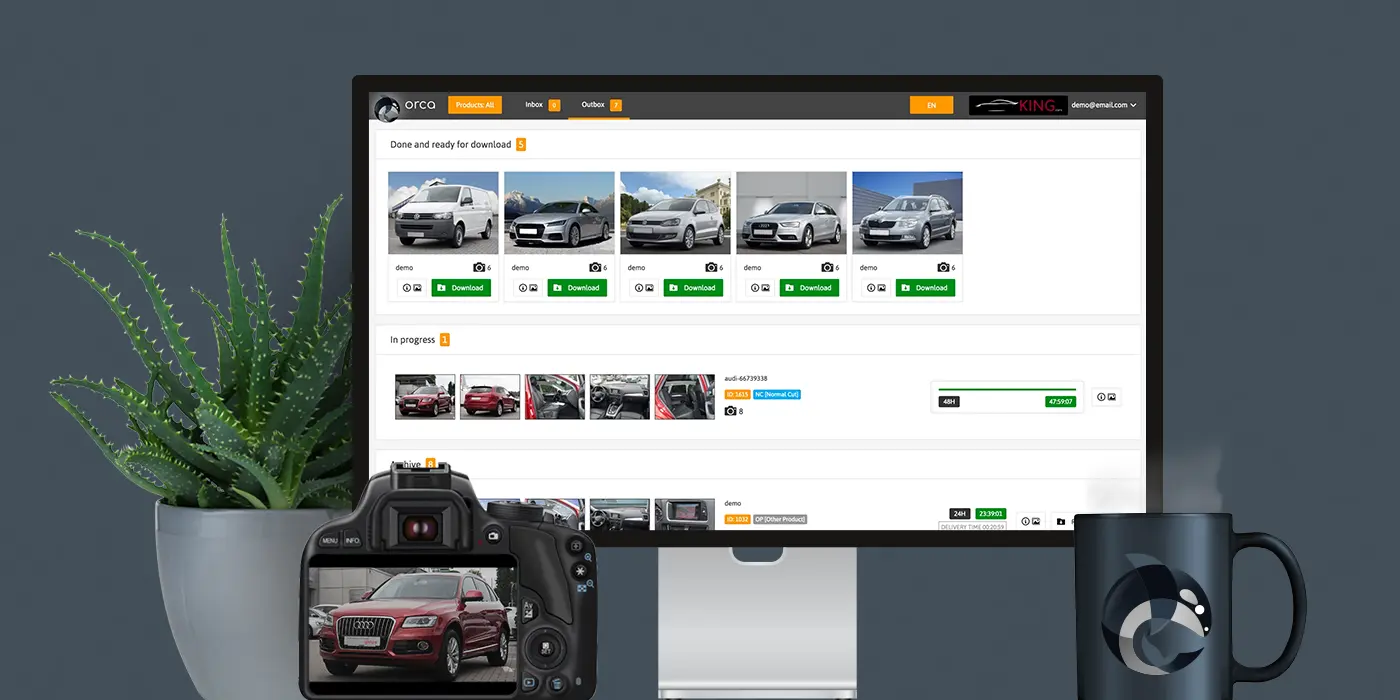Switch to the Outbox tab

(x=600, y=105)
